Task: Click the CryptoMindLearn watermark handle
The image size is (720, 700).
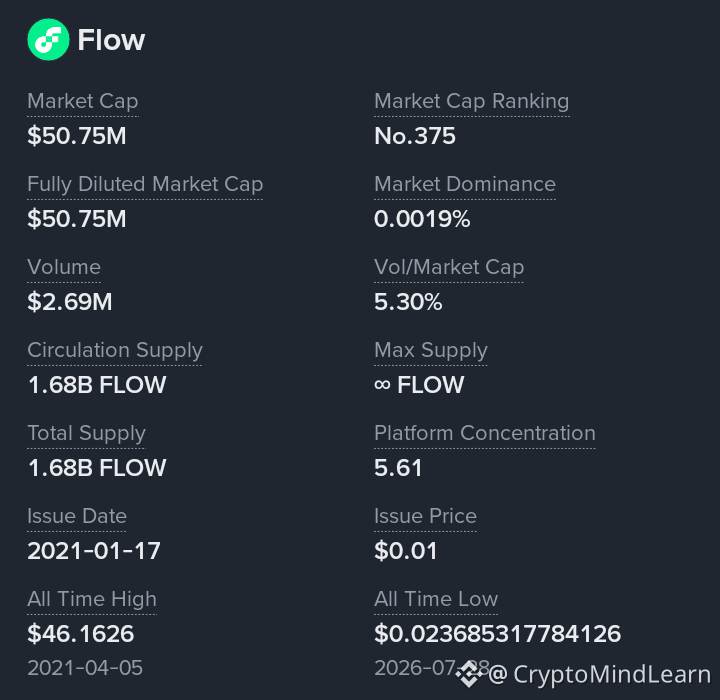Action: (599, 675)
